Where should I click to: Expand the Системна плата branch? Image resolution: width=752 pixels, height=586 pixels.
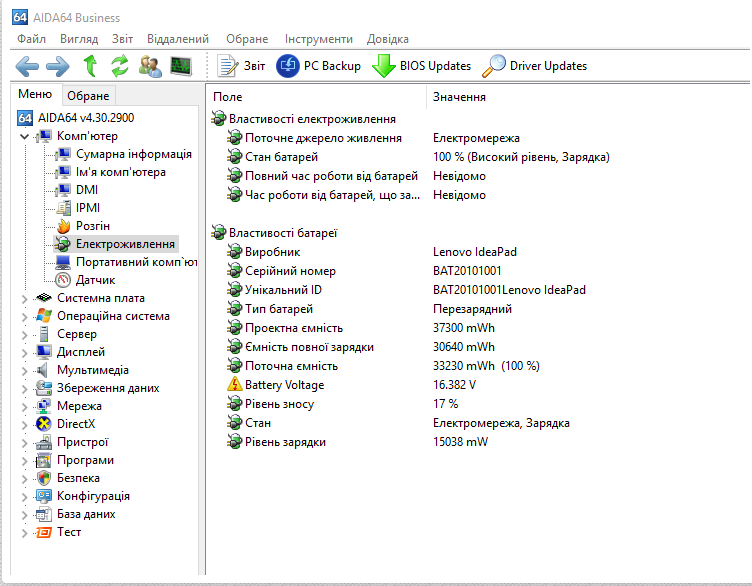click(x=24, y=299)
